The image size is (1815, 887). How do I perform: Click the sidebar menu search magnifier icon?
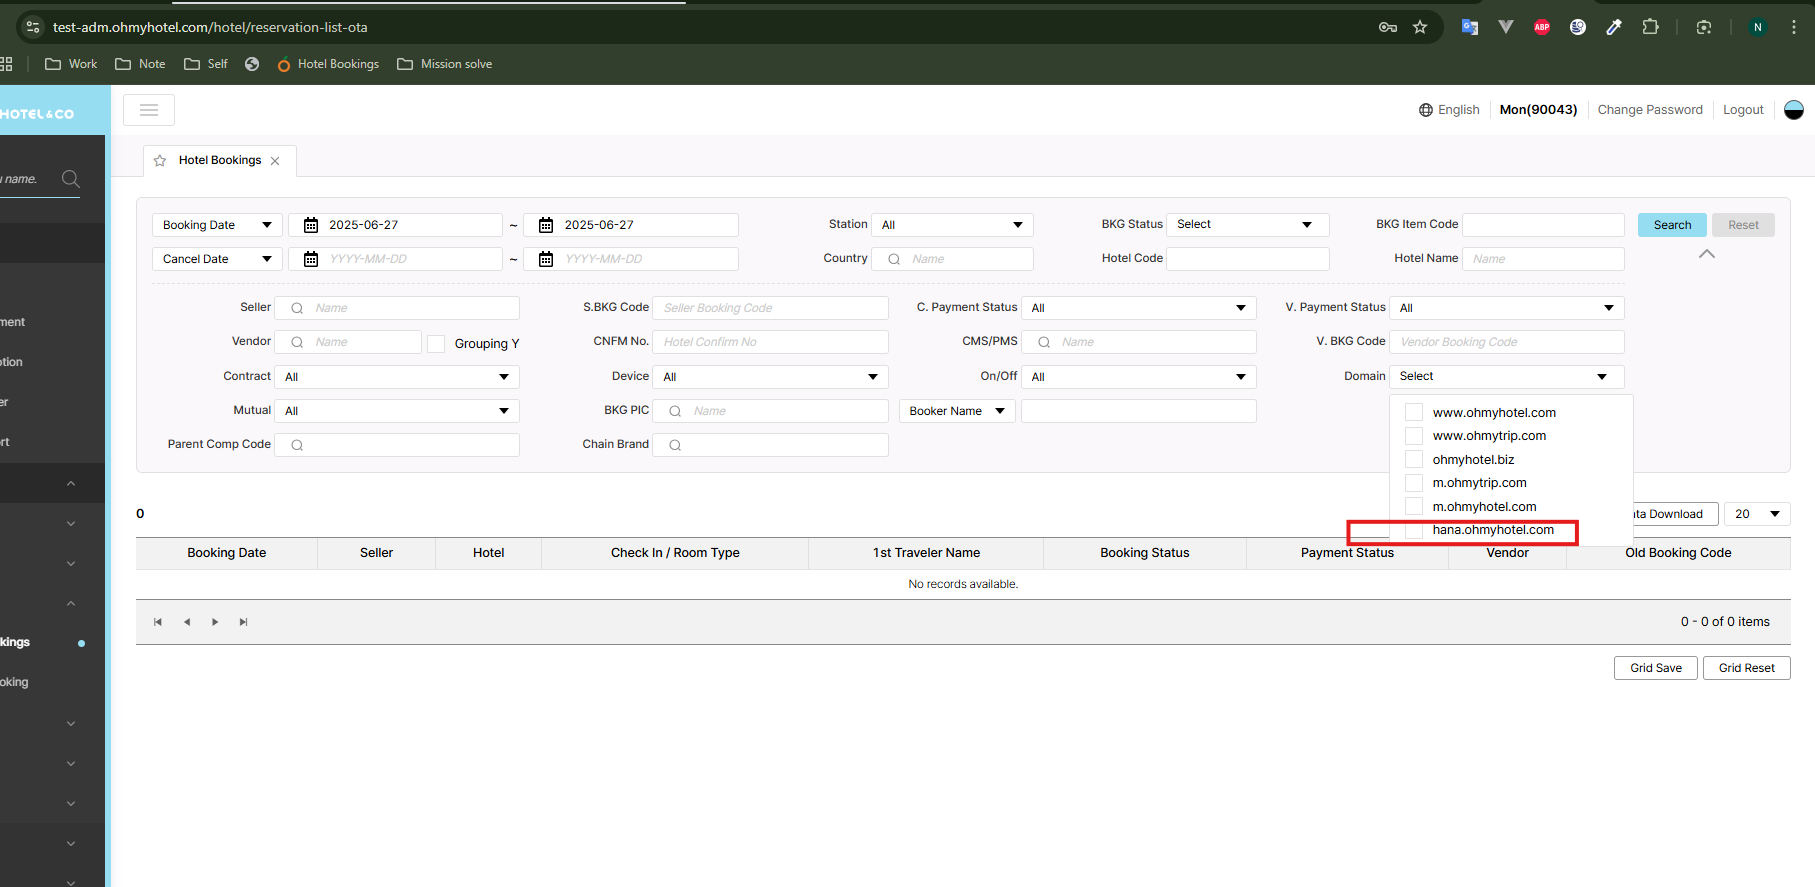point(70,179)
